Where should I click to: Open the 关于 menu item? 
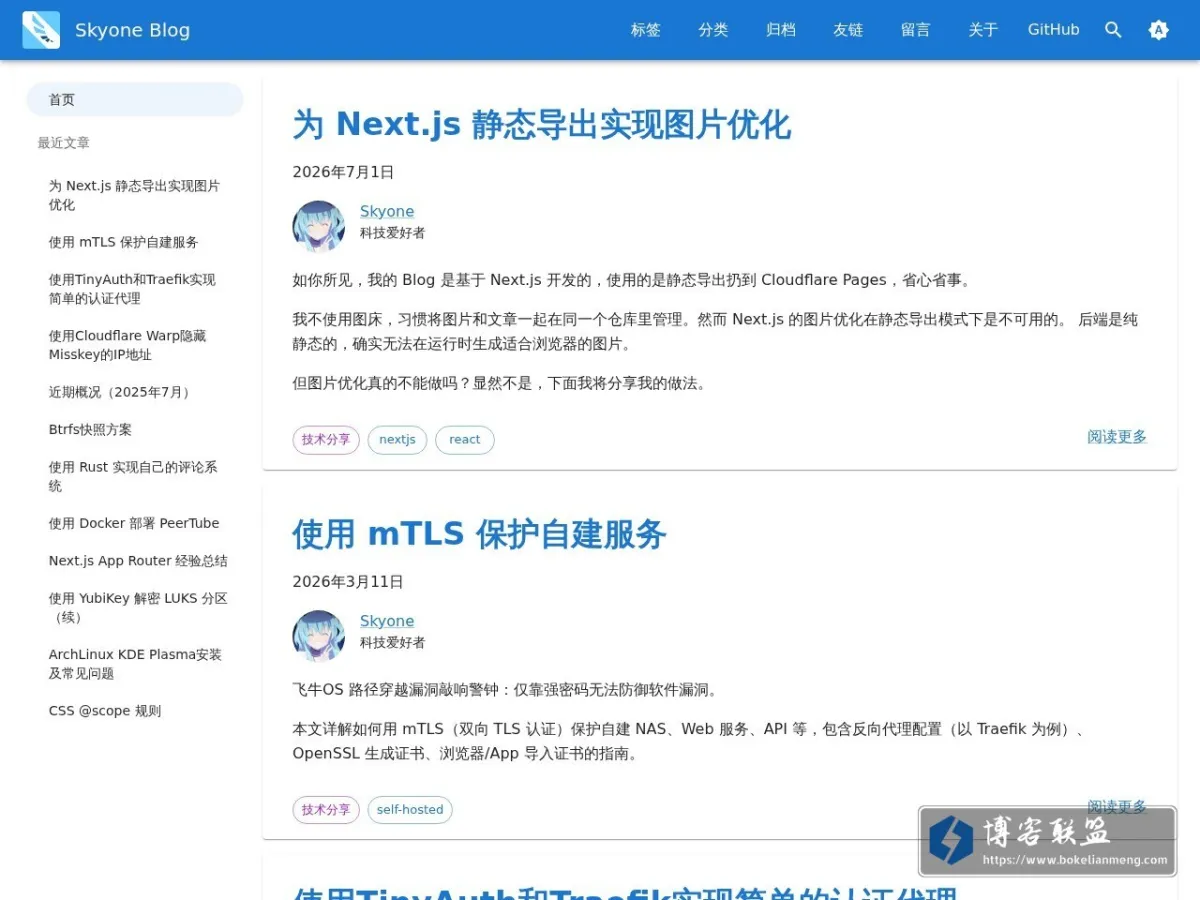pyautogui.click(x=983, y=30)
